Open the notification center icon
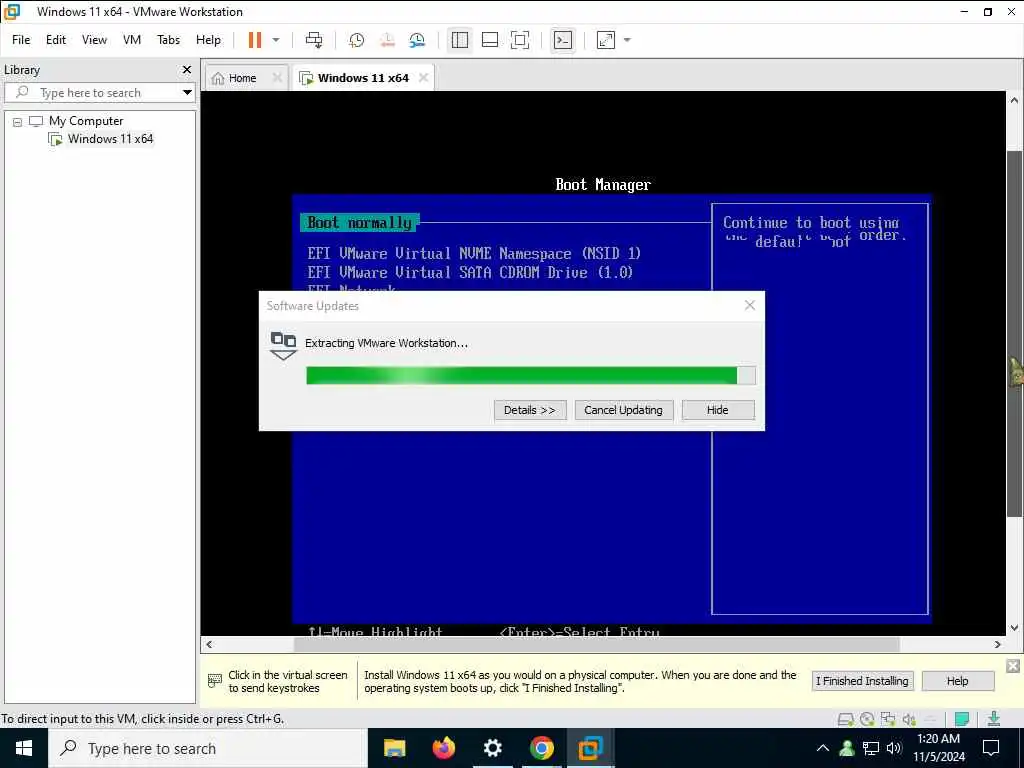 tap(991, 748)
